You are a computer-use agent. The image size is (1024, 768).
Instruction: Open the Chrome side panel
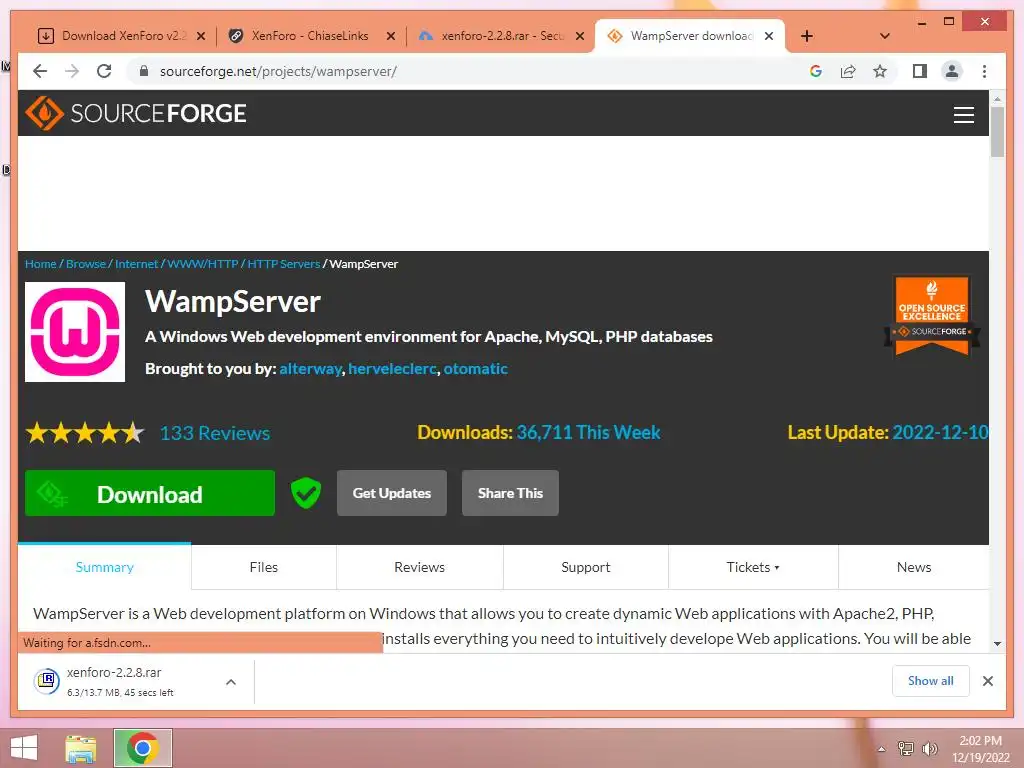click(x=920, y=71)
